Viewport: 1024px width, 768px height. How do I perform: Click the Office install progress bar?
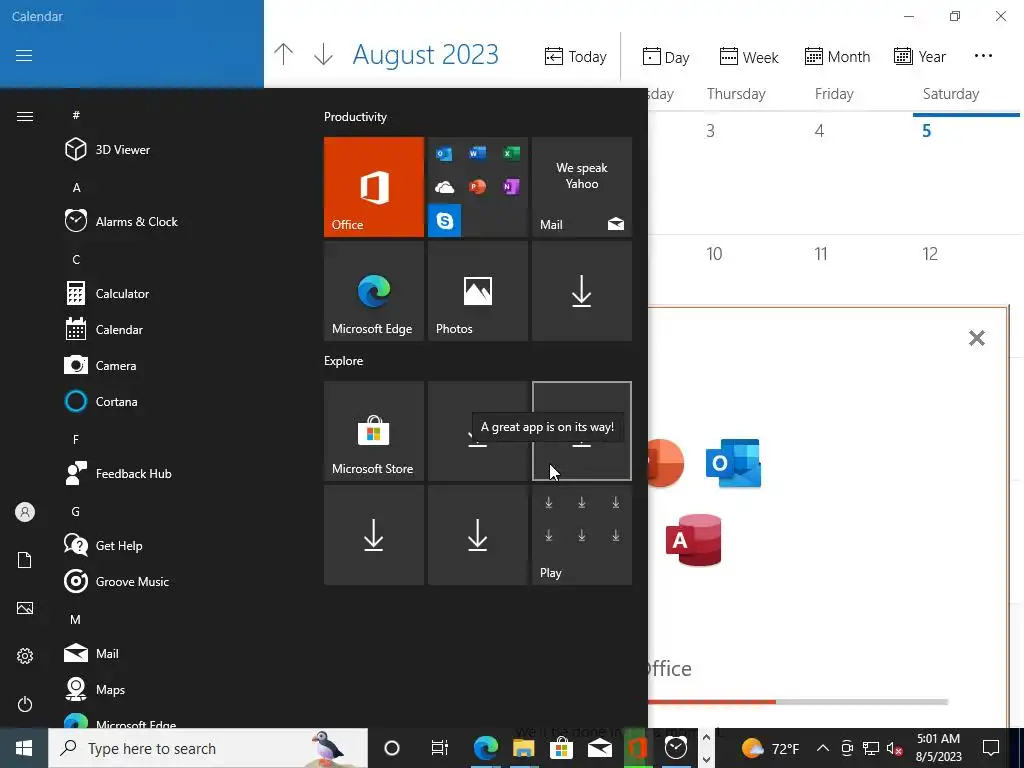pos(797,702)
